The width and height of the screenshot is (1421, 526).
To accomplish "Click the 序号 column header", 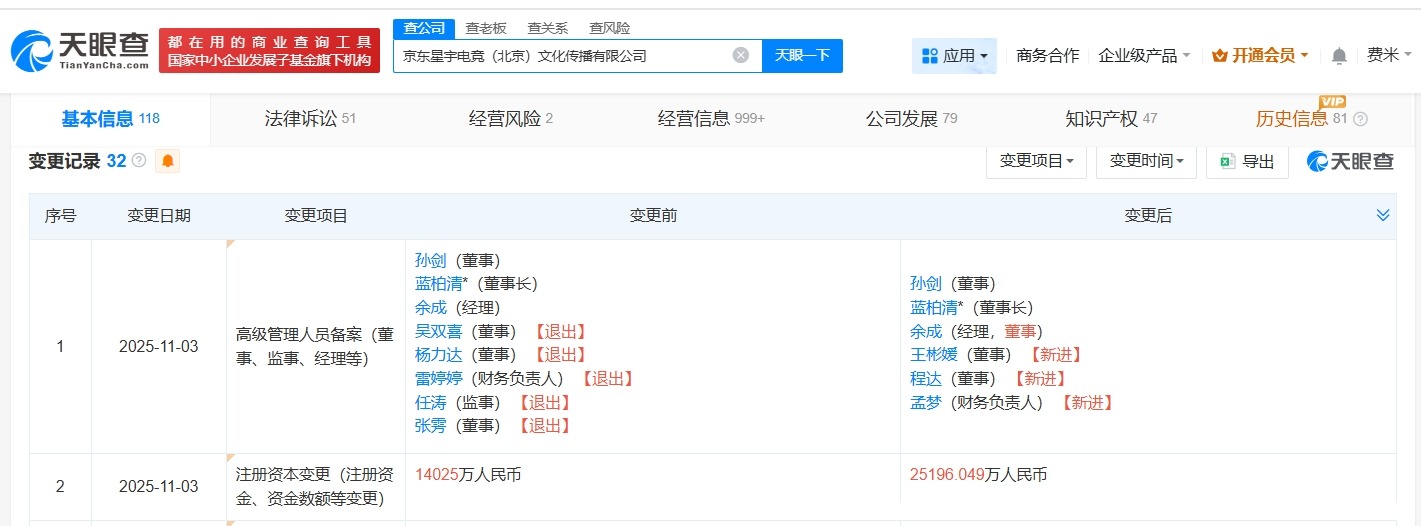I will coord(60,215).
